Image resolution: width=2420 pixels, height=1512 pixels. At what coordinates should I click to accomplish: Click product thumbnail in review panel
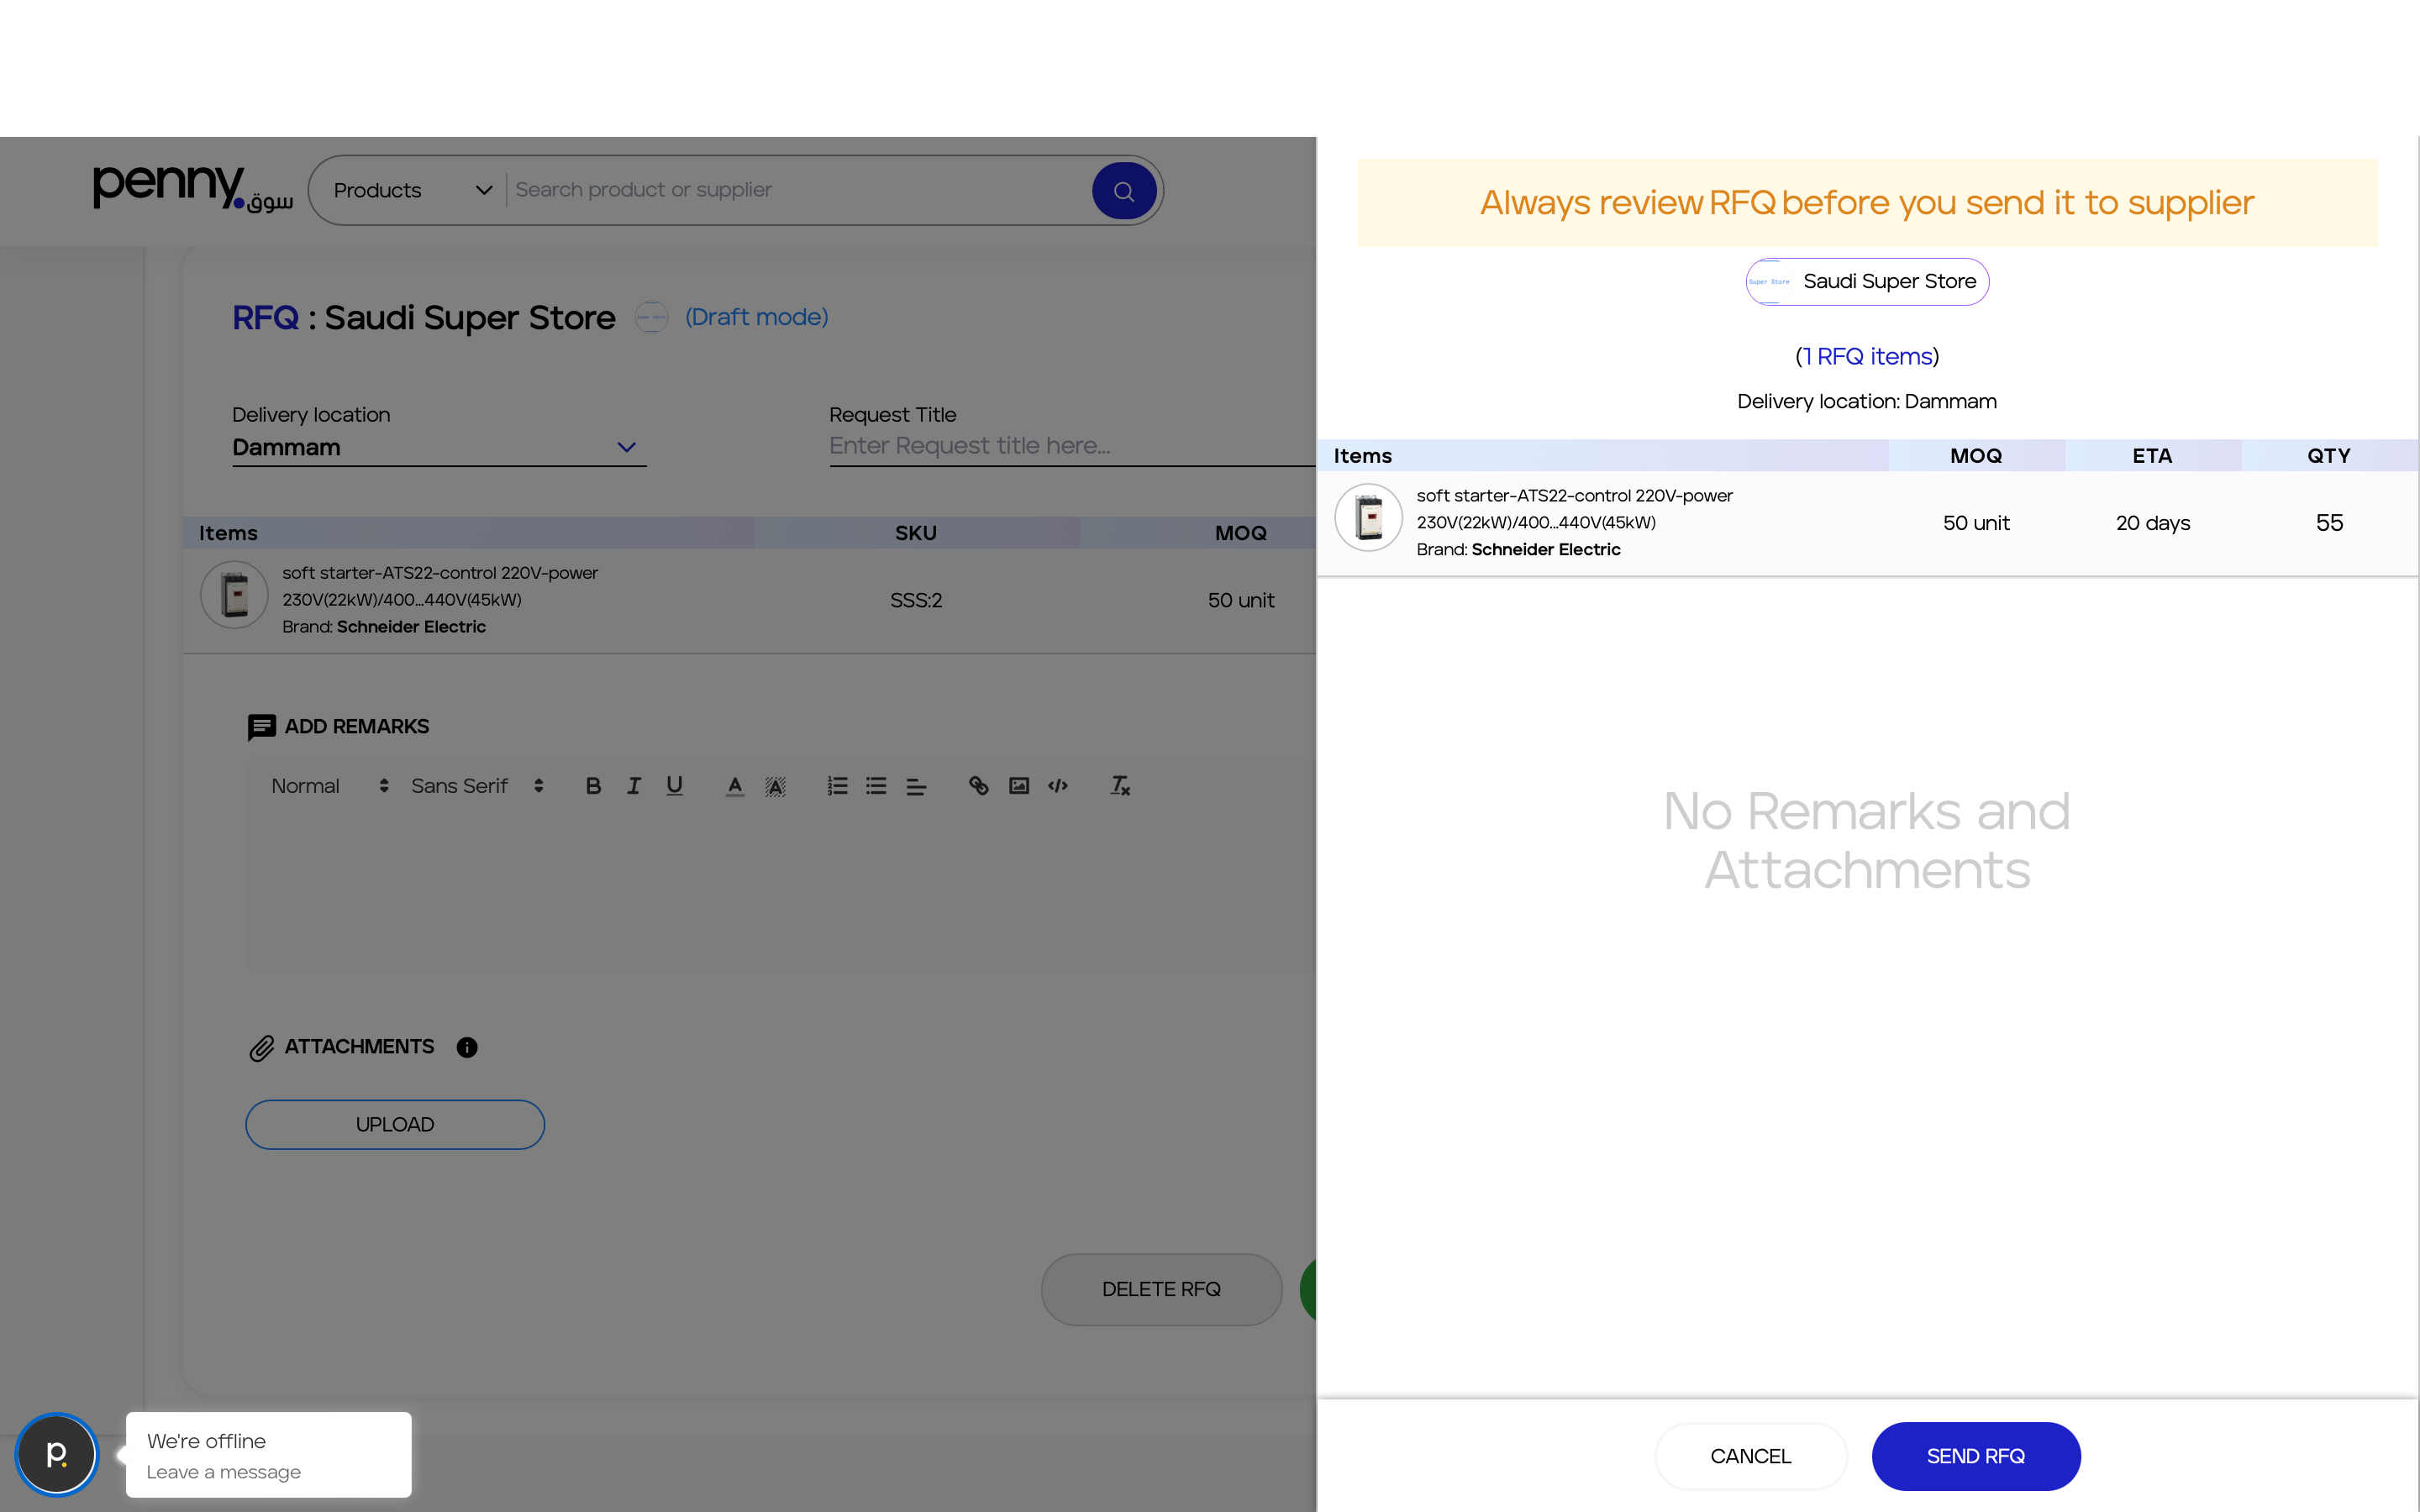click(1368, 518)
